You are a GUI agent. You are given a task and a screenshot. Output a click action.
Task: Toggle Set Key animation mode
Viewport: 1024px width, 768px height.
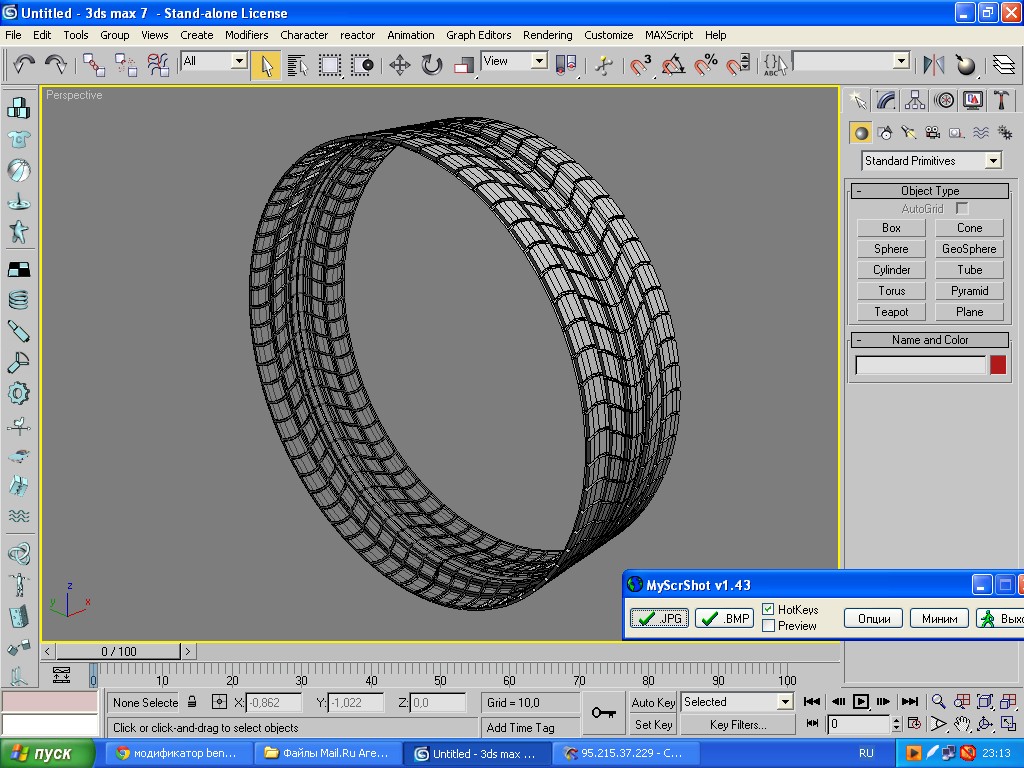(653, 724)
